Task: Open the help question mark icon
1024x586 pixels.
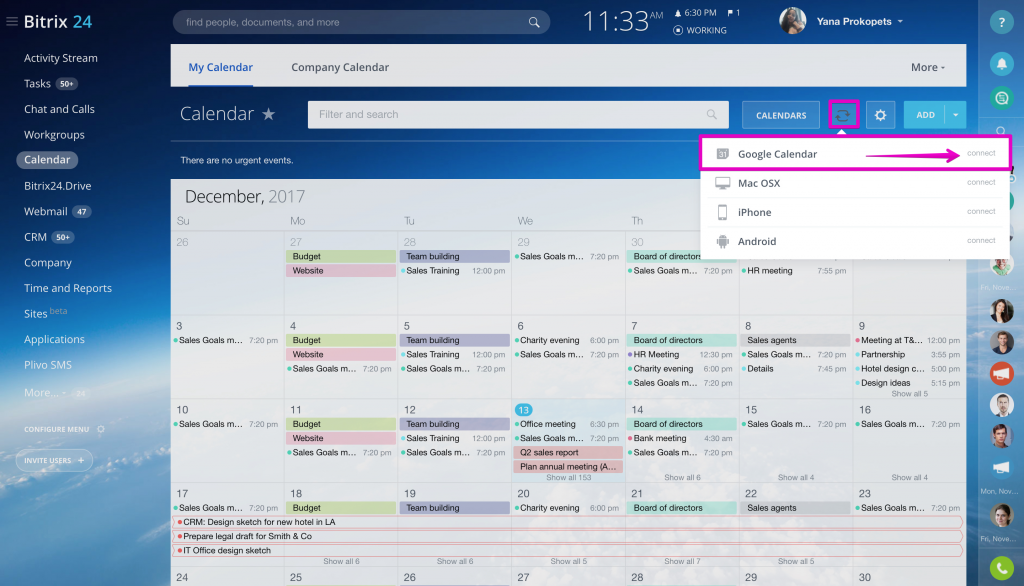Action: 1001,22
